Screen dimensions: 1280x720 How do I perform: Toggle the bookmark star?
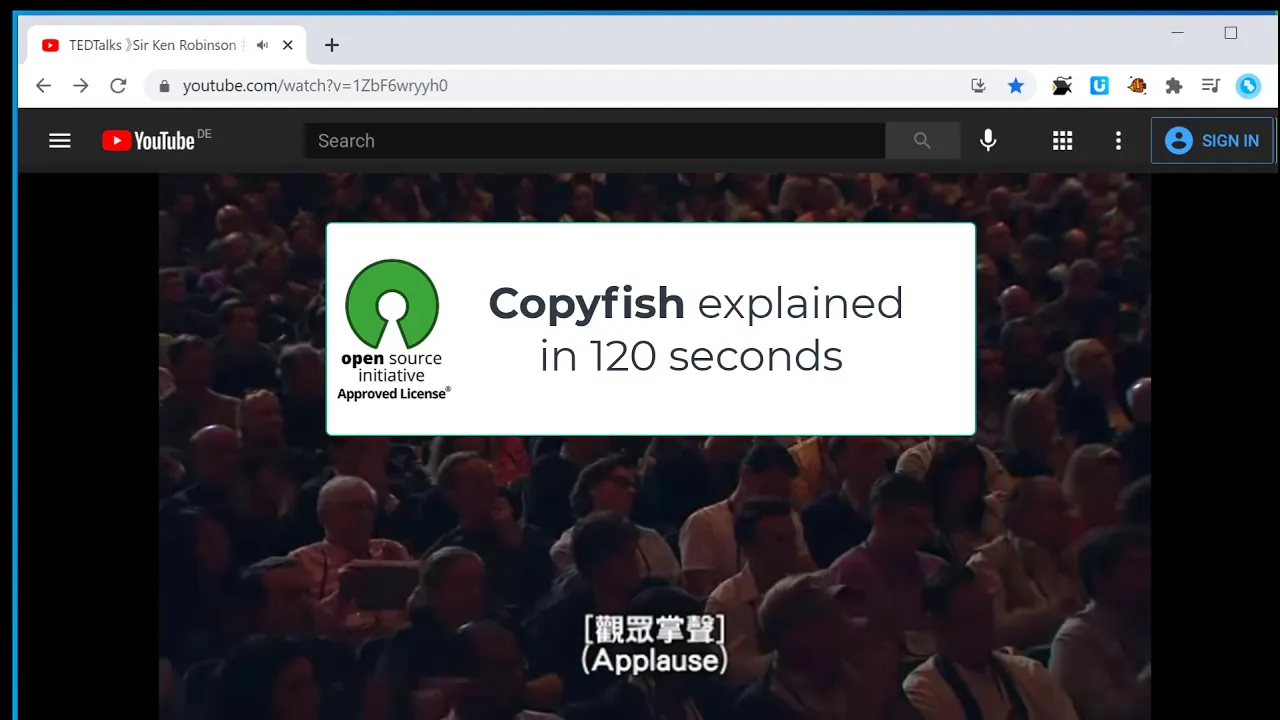point(1016,86)
